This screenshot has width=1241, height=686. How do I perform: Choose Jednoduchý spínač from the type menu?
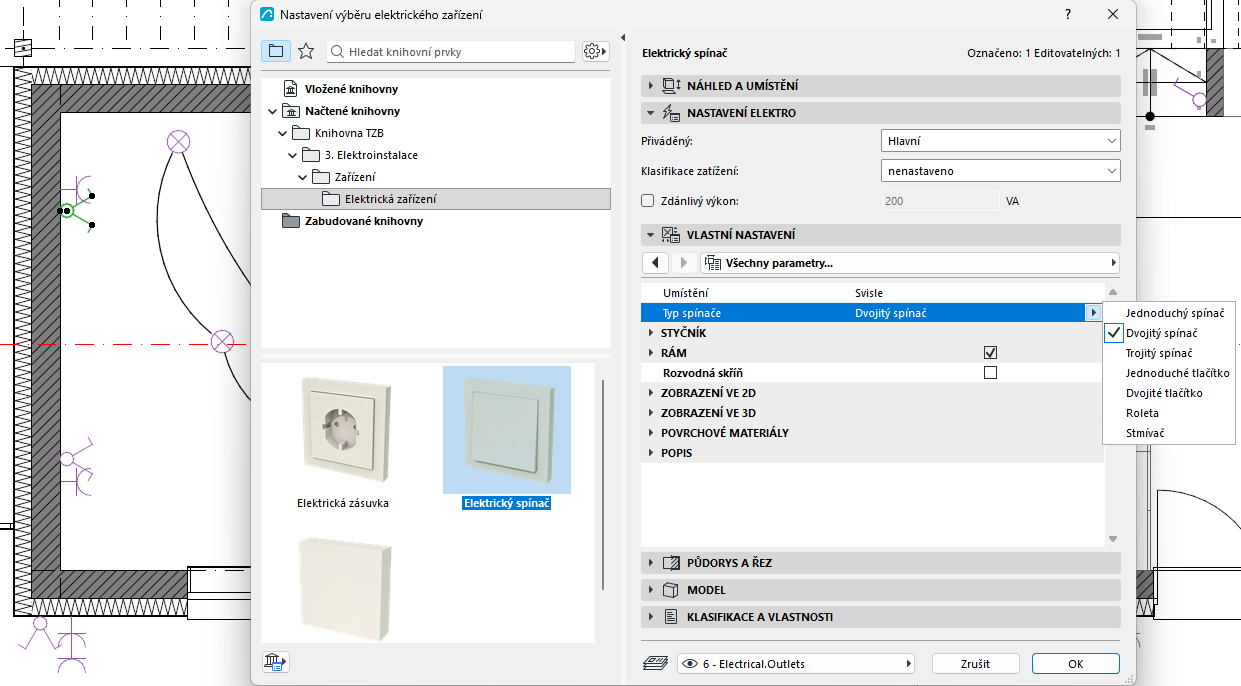click(1174, 313)
